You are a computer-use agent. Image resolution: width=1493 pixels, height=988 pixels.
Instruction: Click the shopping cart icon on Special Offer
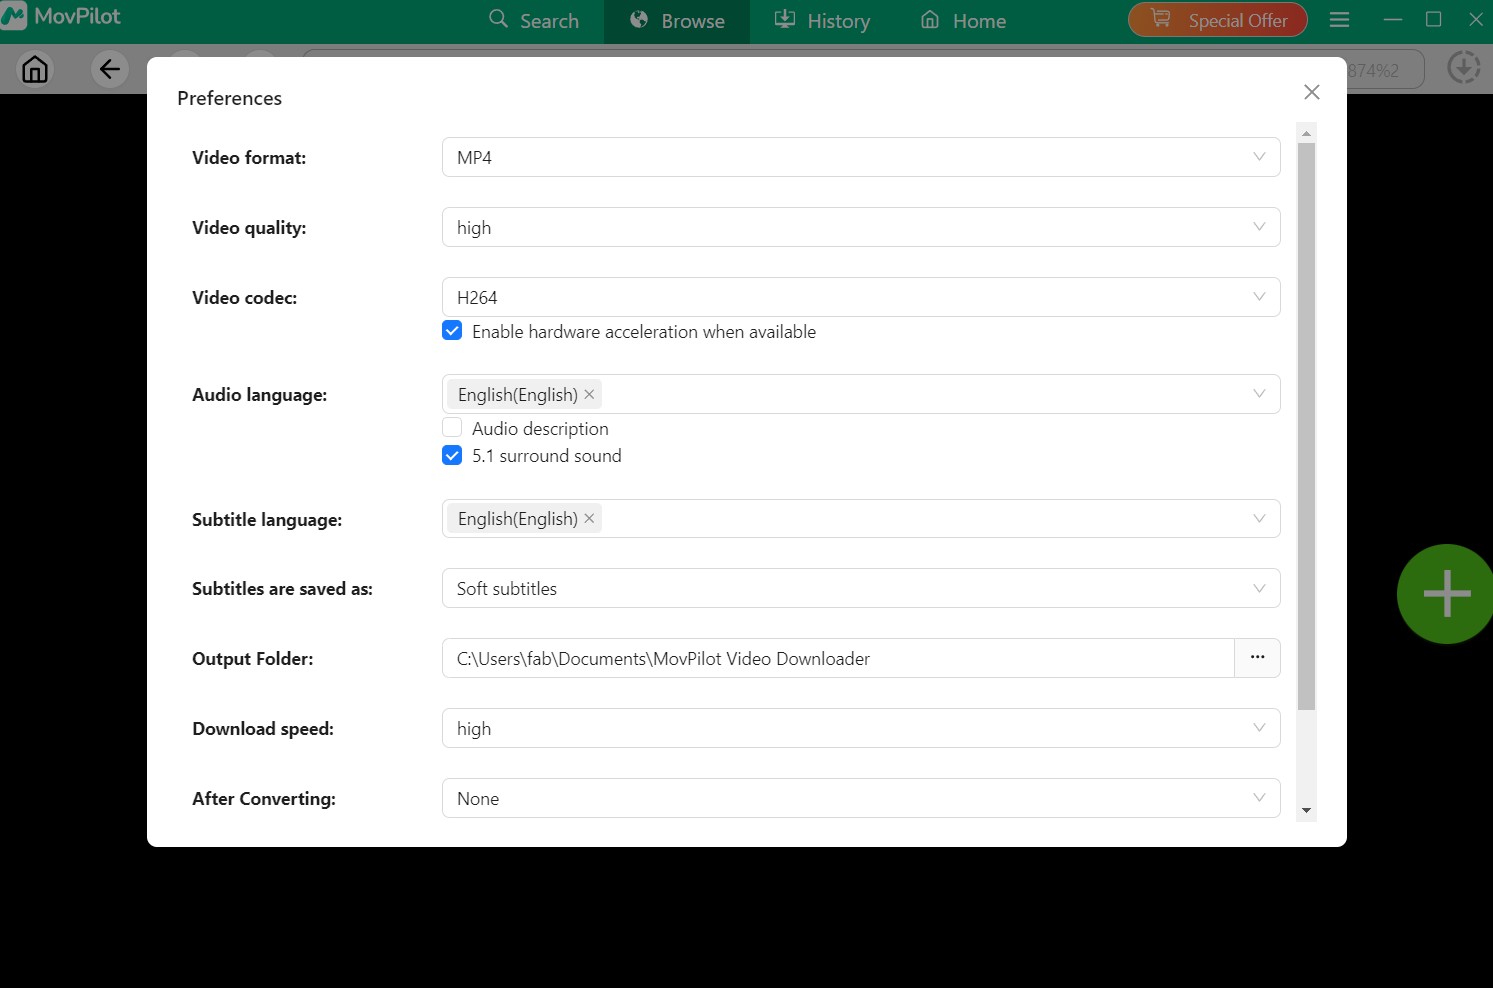pos(1159,18)
